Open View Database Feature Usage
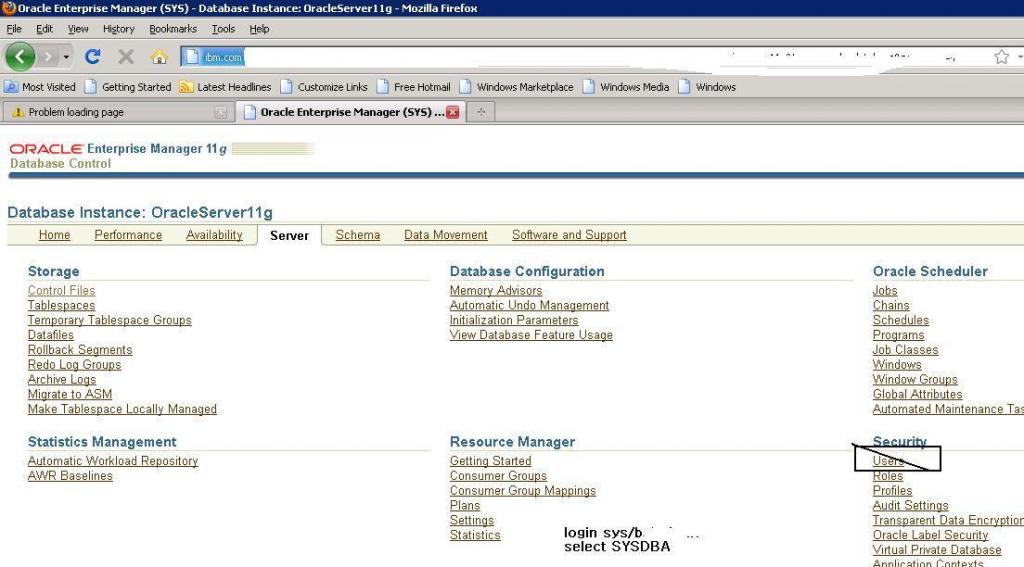Image resolution: width=1024 pixels, height=567 pixels. pos(531,335)
